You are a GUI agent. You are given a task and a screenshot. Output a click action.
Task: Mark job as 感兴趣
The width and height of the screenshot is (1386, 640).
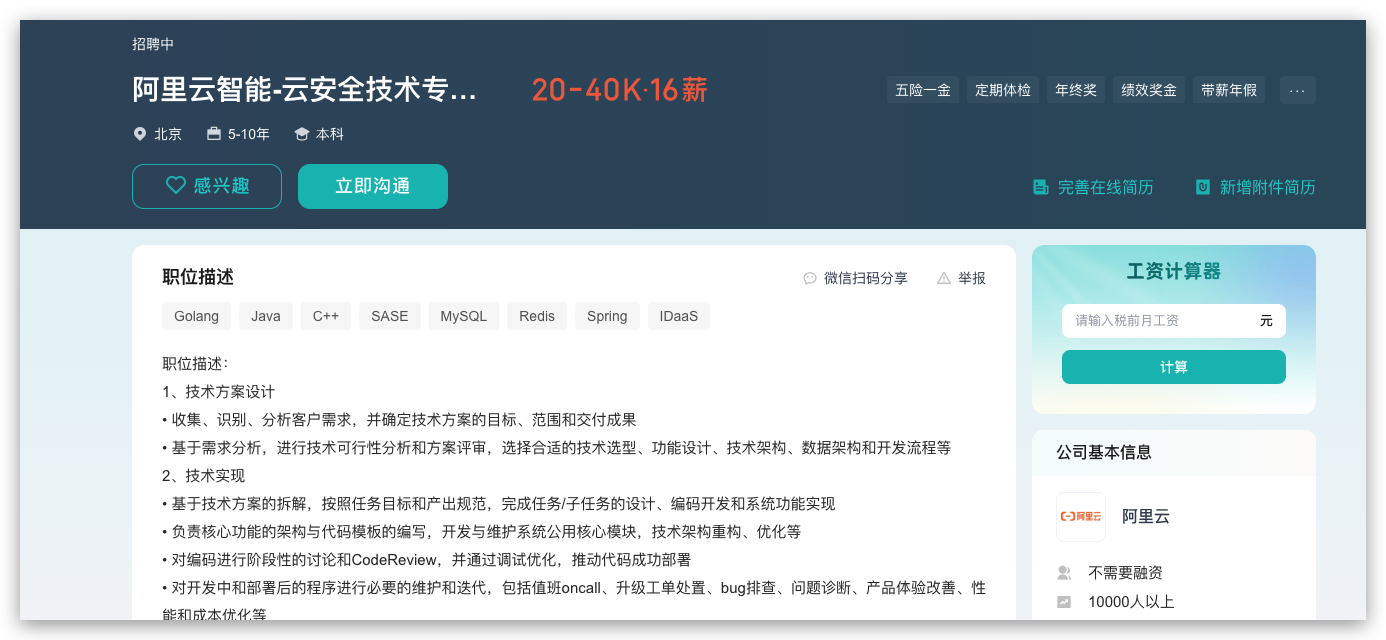tap(207, 186)
